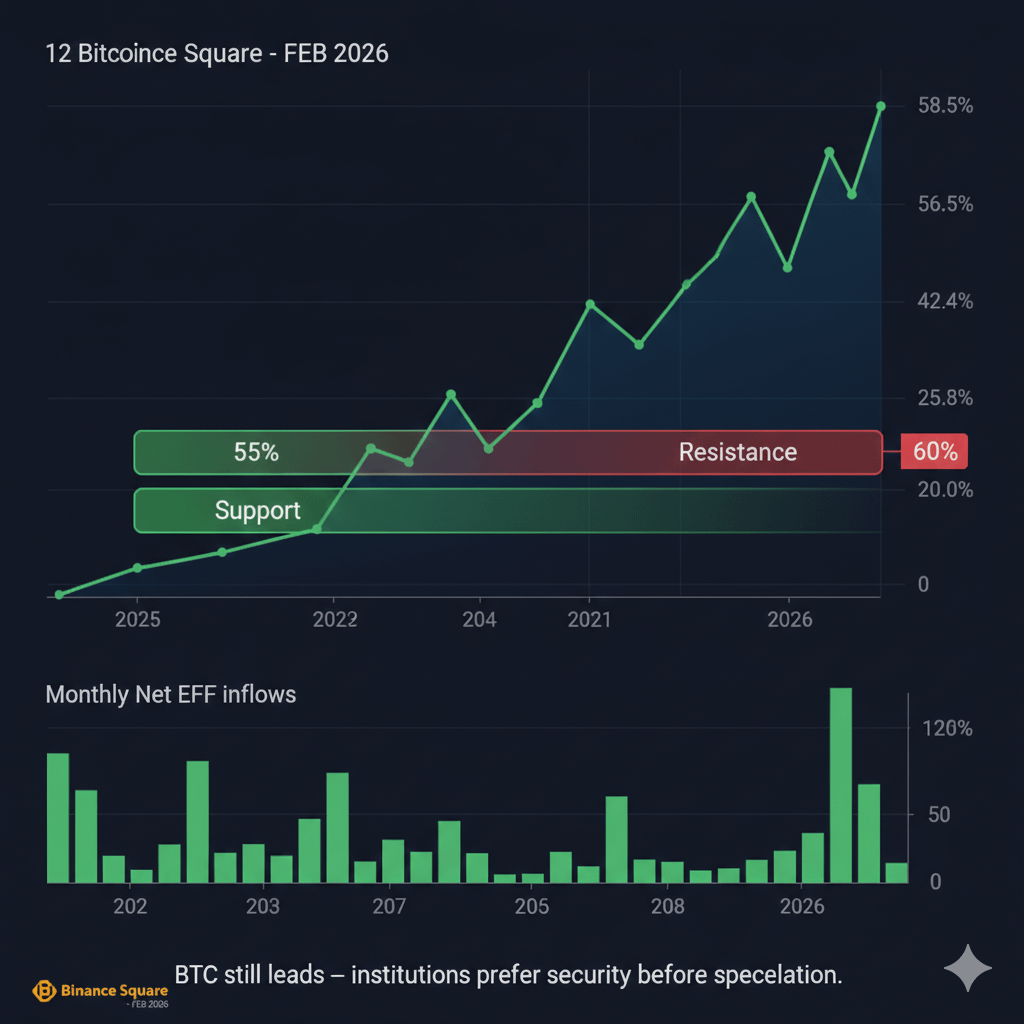Click the red 60% resistance tag
This screenshot has width=1024, height=1024.
tap(934, 452)
